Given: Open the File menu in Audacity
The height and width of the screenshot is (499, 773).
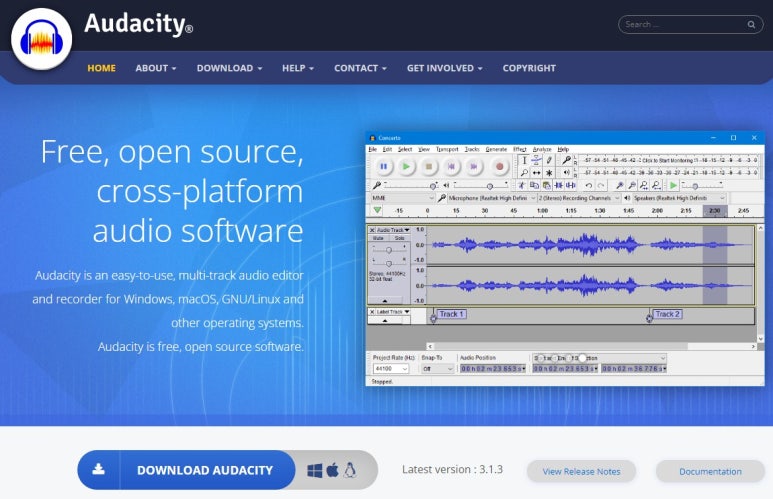Looking at the screenshot, I should point(373,149).
